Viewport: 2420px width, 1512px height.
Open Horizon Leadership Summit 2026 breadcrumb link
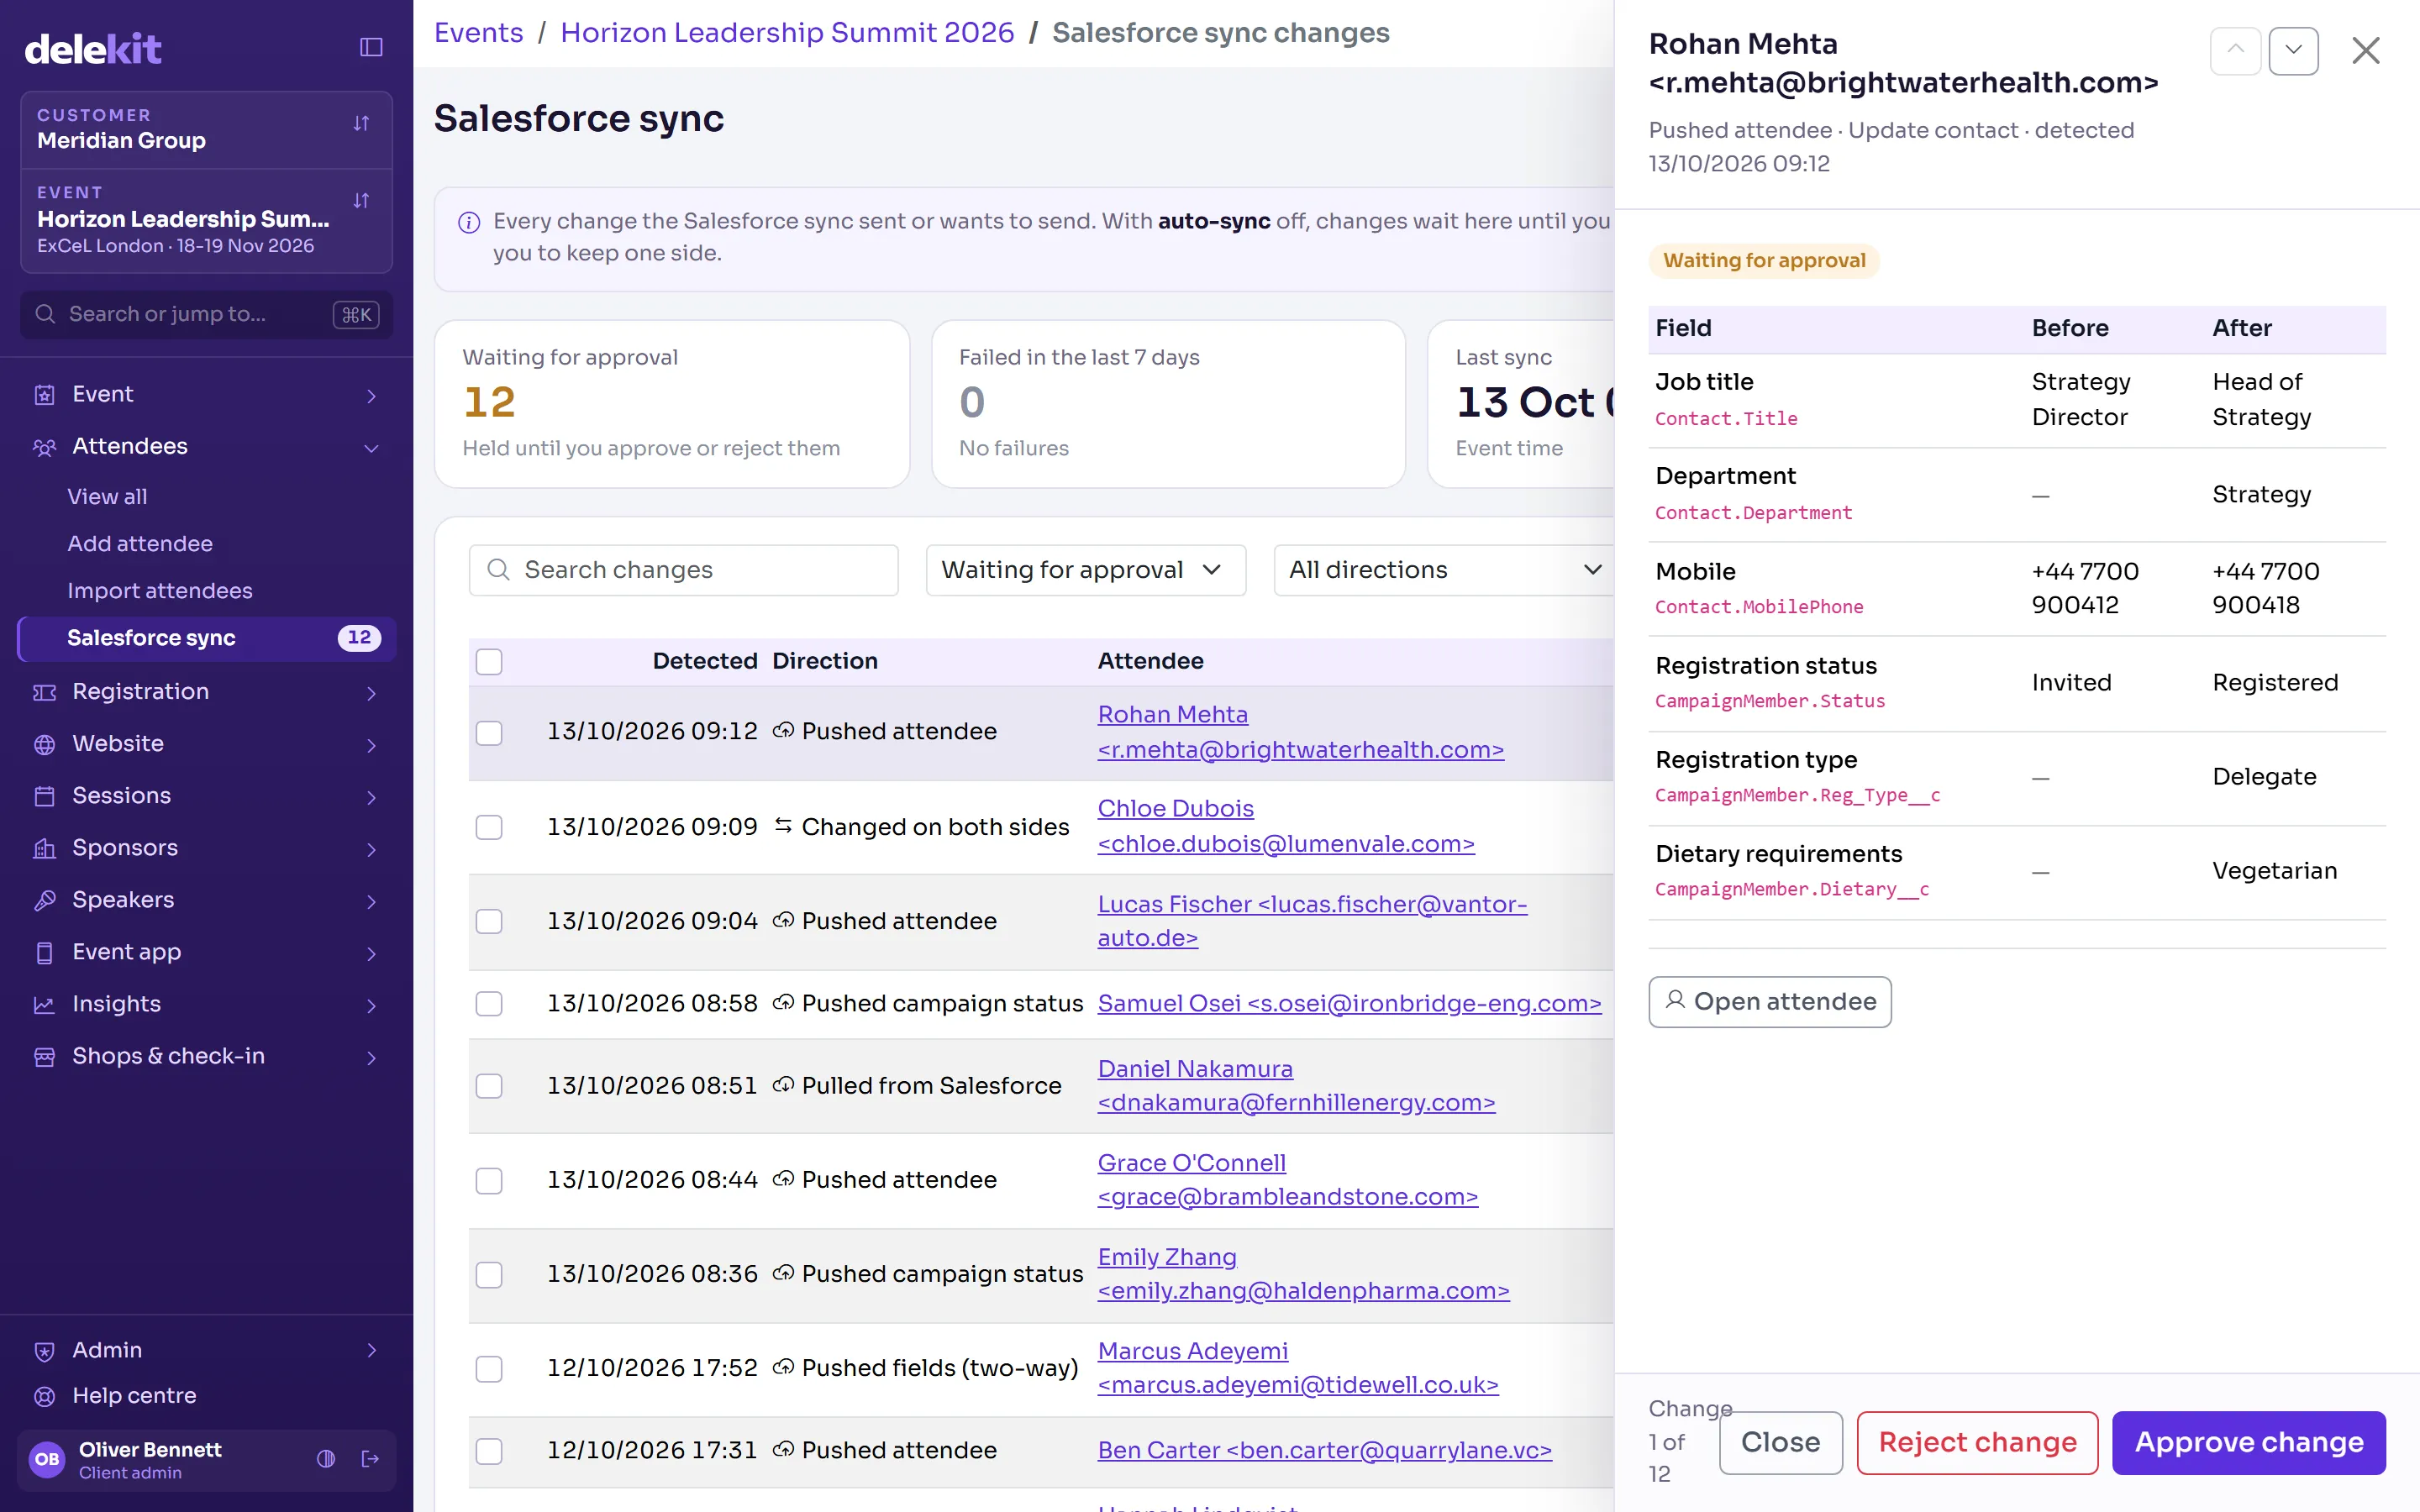coord(787,33)
